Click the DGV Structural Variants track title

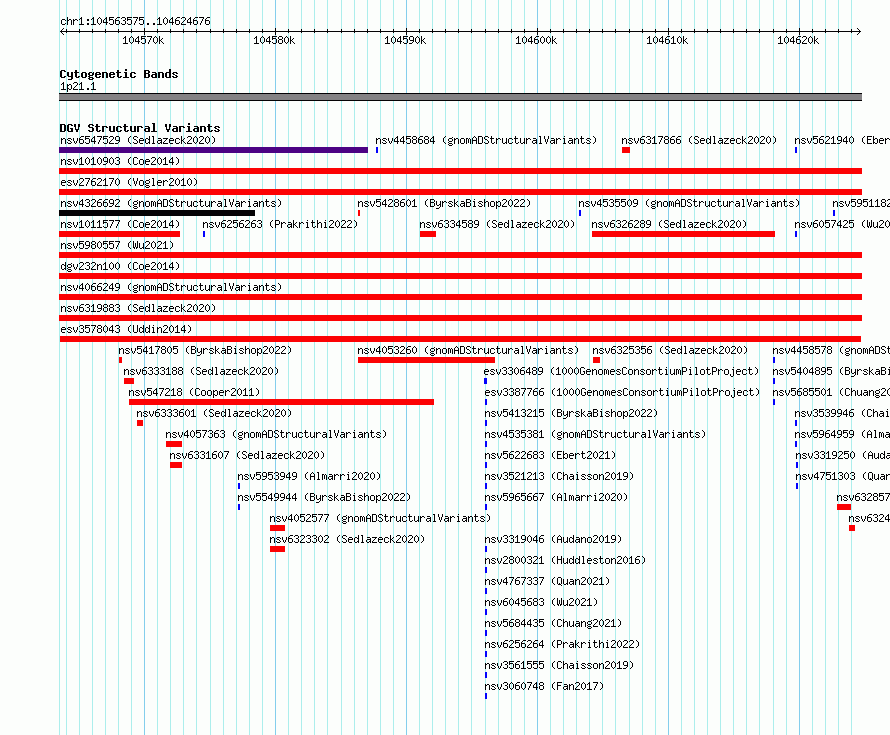pos(140,128)
